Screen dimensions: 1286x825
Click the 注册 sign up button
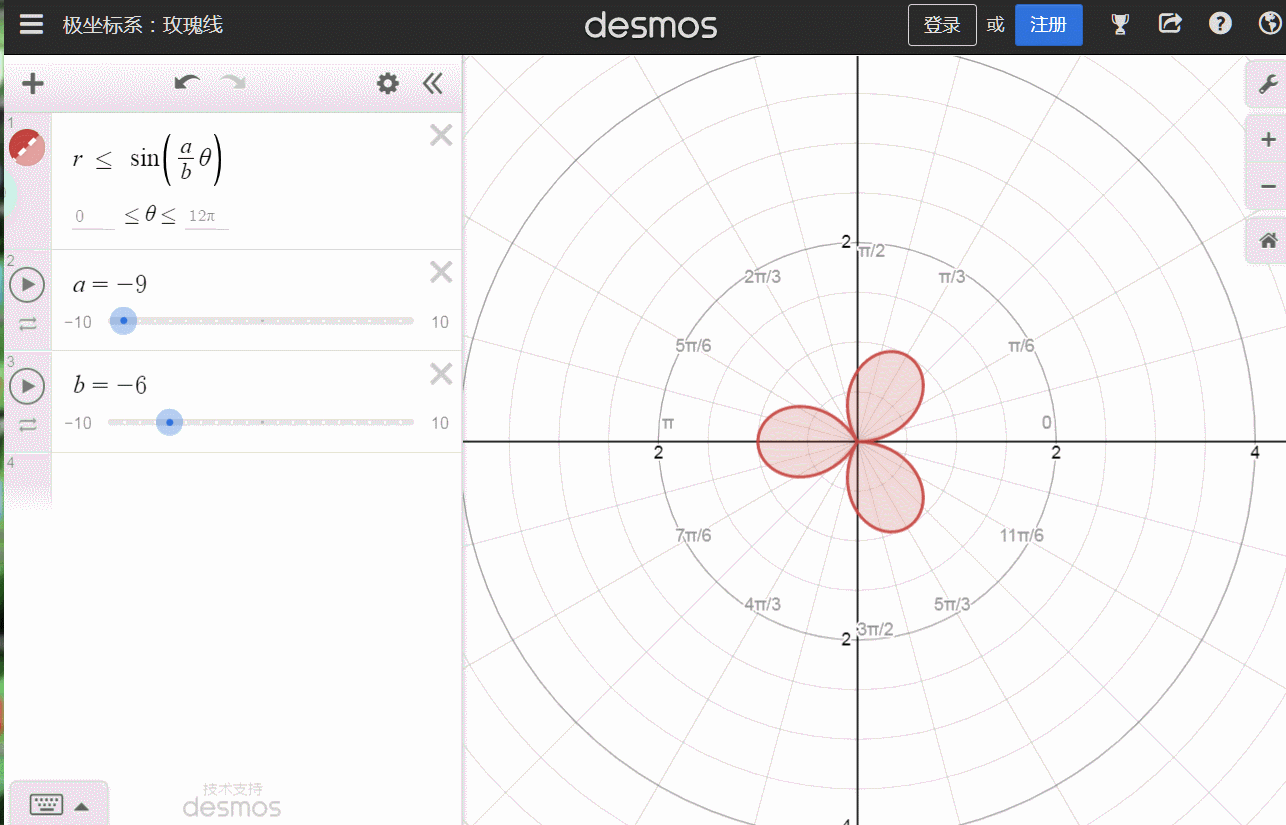1049,25
